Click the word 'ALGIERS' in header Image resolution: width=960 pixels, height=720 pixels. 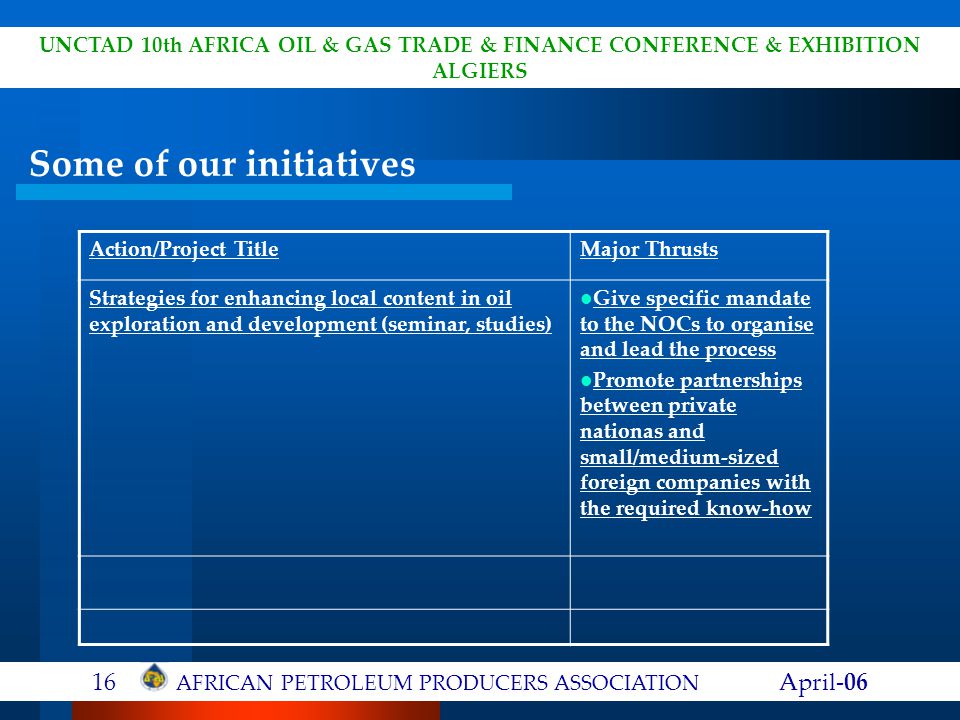pyautogui.click(x=479, y=71)
